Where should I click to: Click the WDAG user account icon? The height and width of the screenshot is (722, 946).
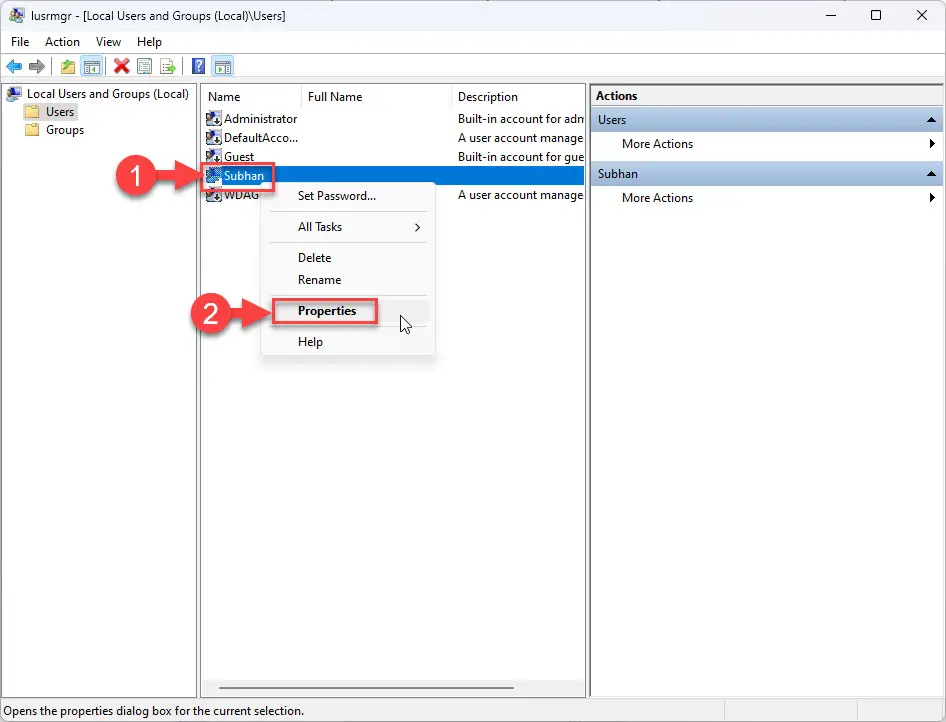[214, 195]
